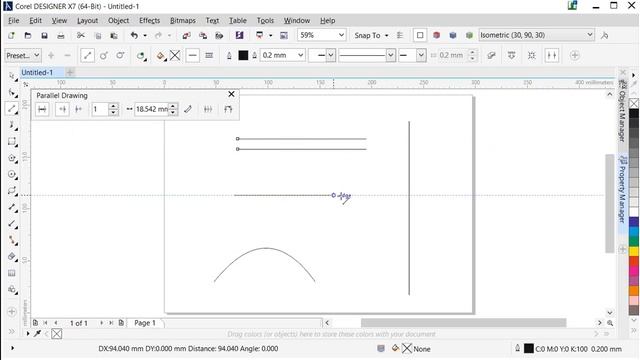
Task: Toggle the perpendicular 2-point line mode
Action: point(104,56)
